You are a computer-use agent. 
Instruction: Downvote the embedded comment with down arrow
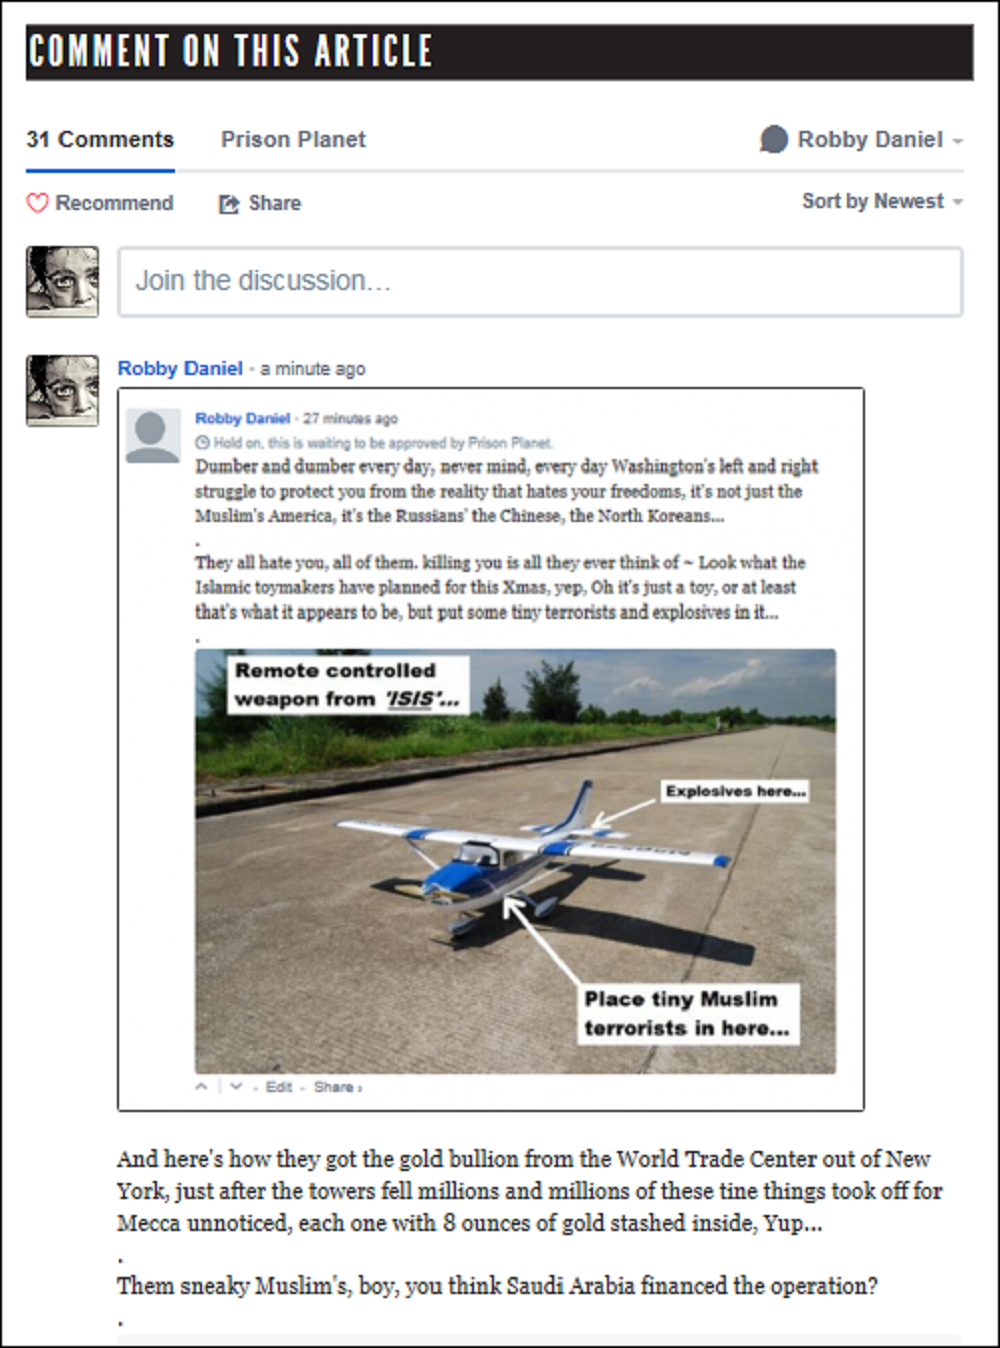pyautogui.click(x=236, y=1086)
